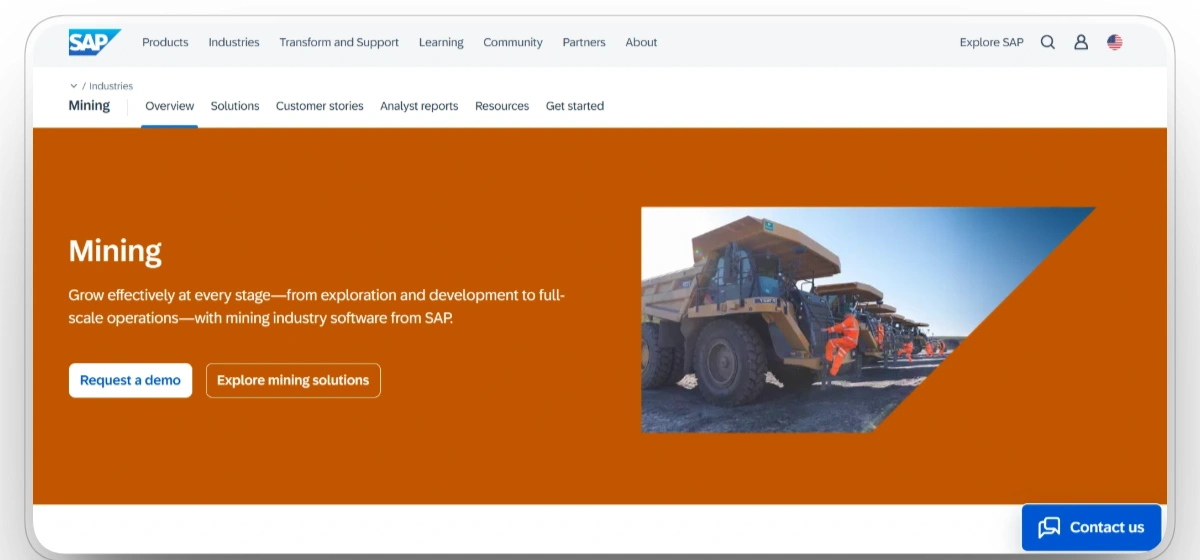Click the Mining section title in subnavigation

pyautogui.click(x=89, y=105)
